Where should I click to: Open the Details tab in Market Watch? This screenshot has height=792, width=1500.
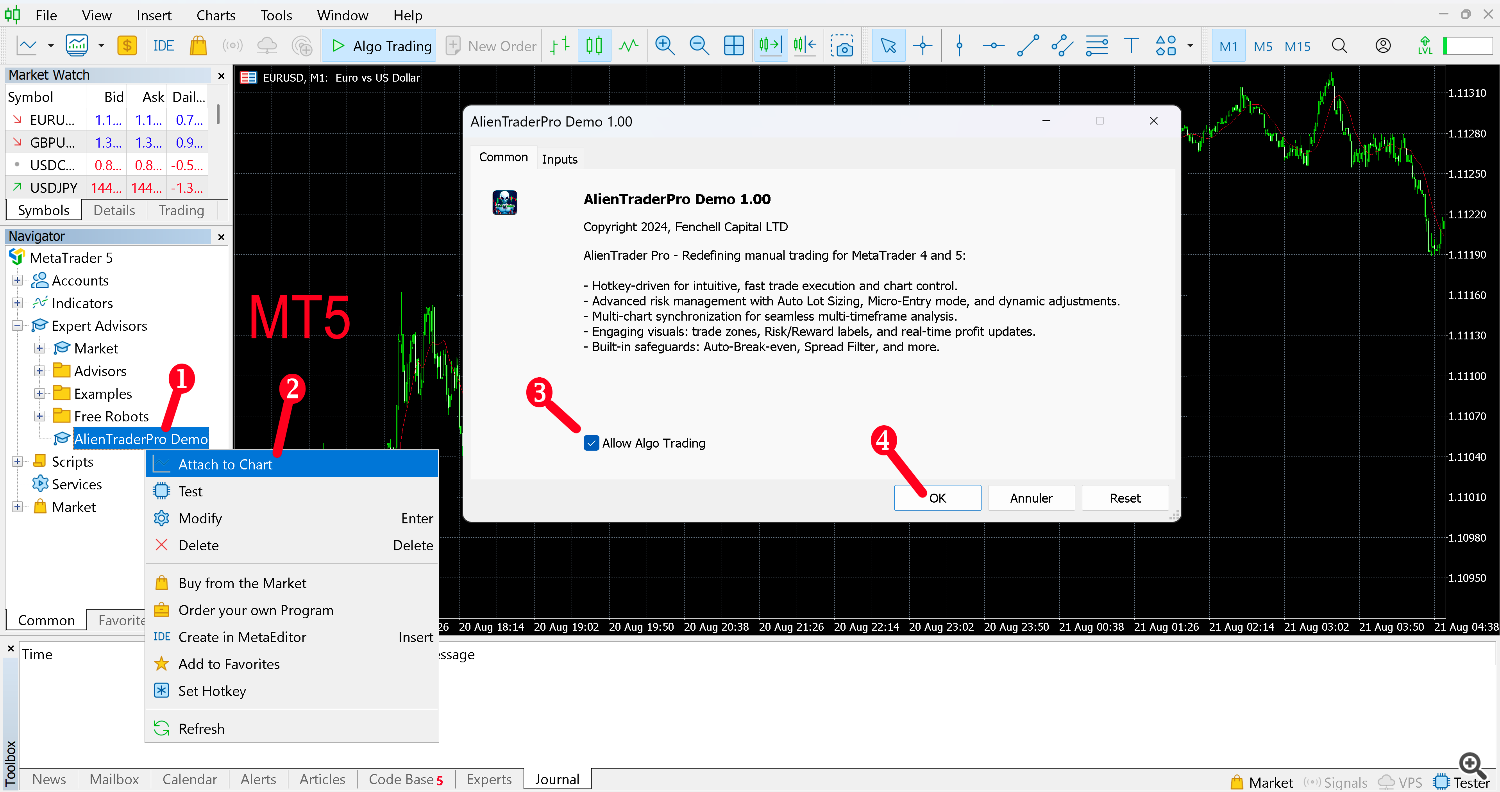point(114,210)
